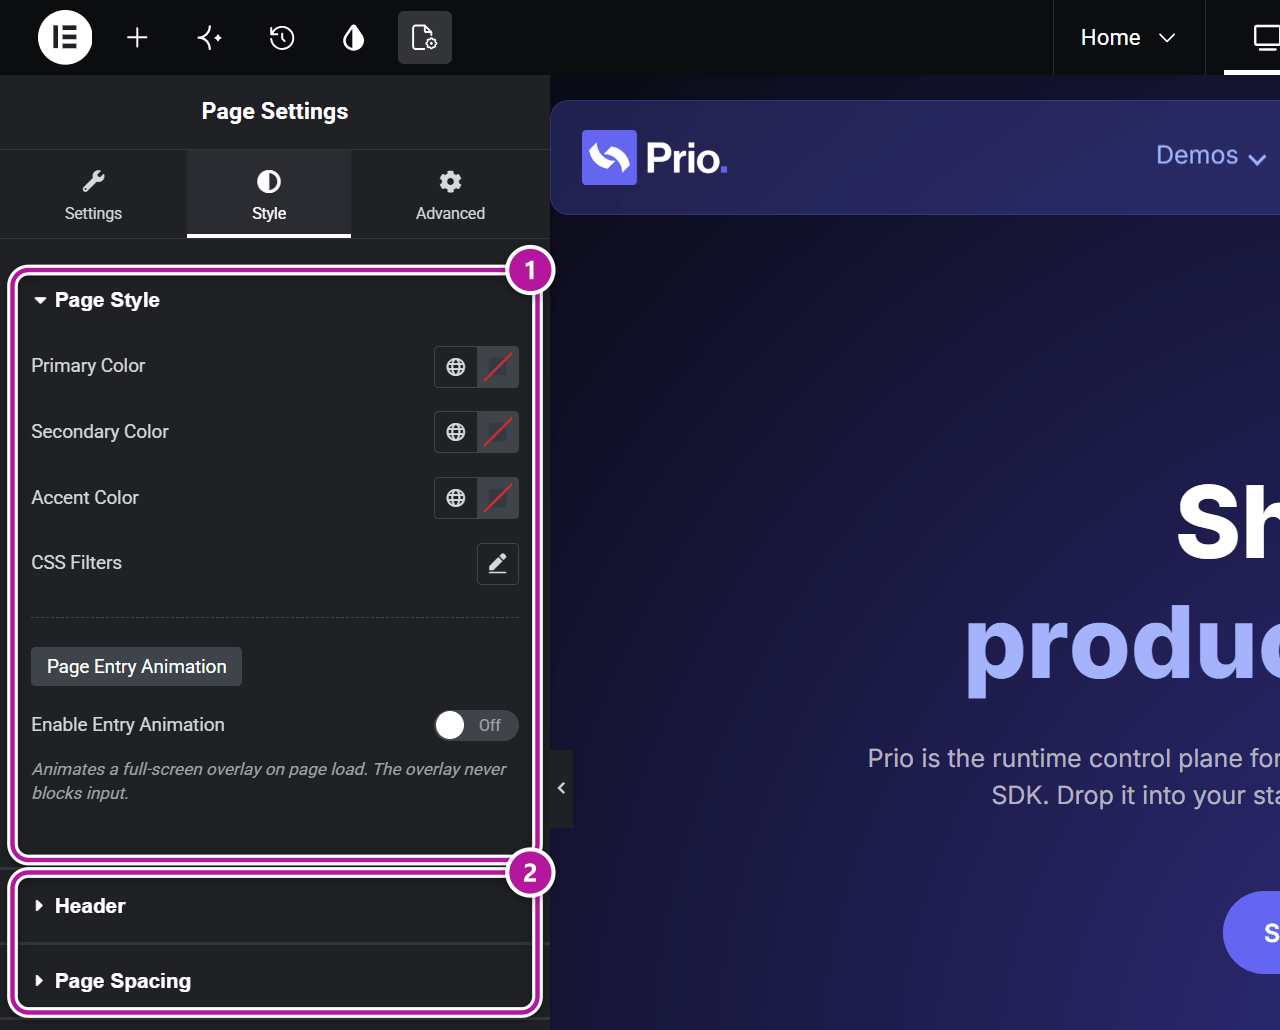Open the revision history clock icon

[282, 37]
